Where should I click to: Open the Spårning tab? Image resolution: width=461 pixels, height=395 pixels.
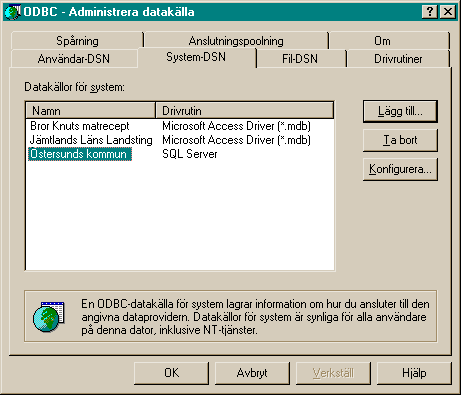coord(77,41)
